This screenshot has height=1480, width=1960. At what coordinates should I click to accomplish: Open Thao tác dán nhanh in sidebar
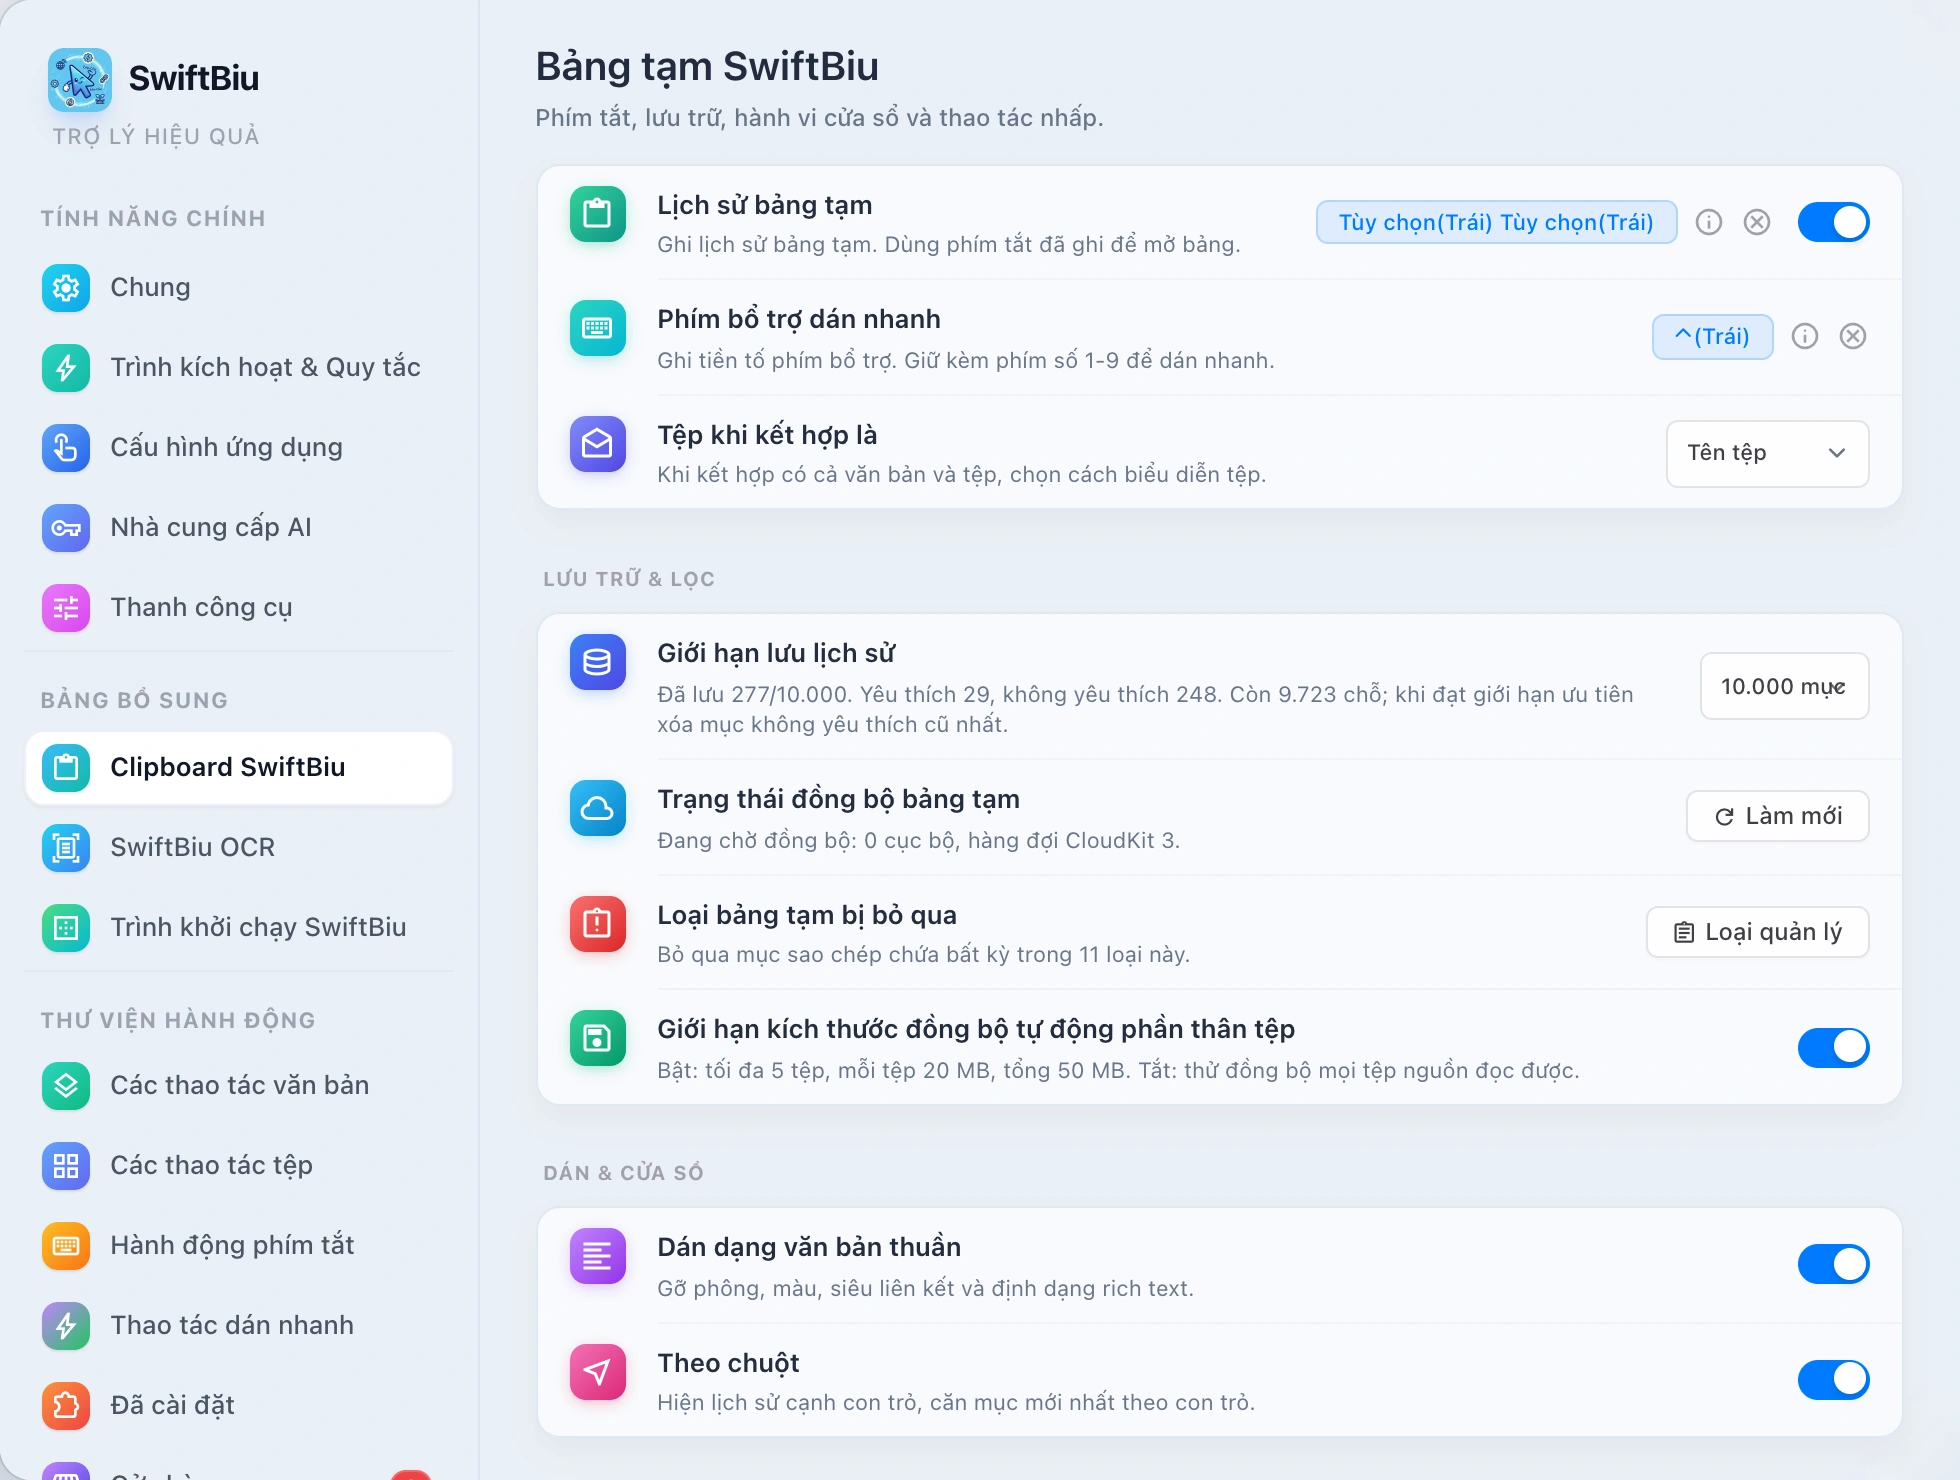click(x=239, y=1326)
